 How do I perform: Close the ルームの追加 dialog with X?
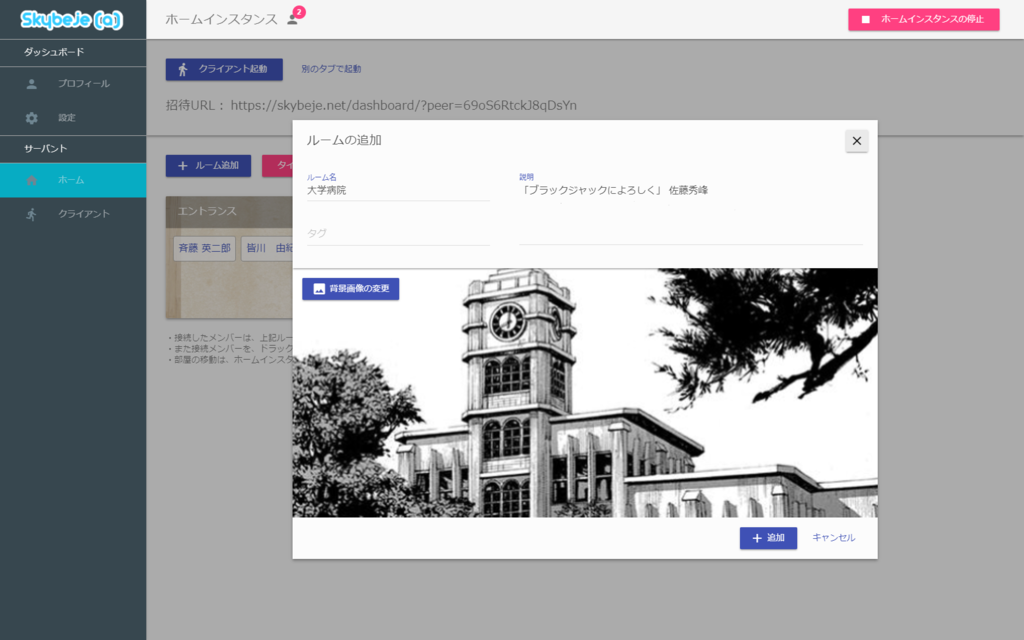point(856,141)
